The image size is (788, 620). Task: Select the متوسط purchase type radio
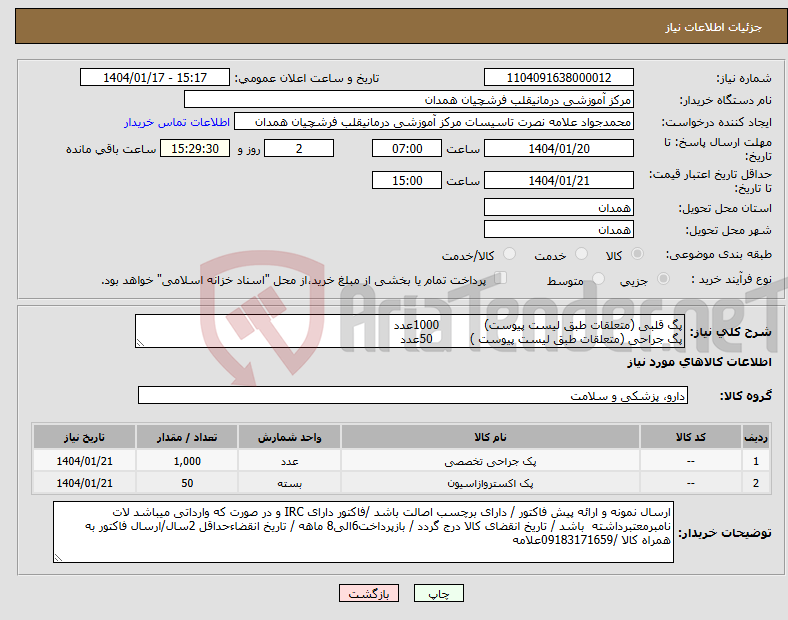point(598,279)
